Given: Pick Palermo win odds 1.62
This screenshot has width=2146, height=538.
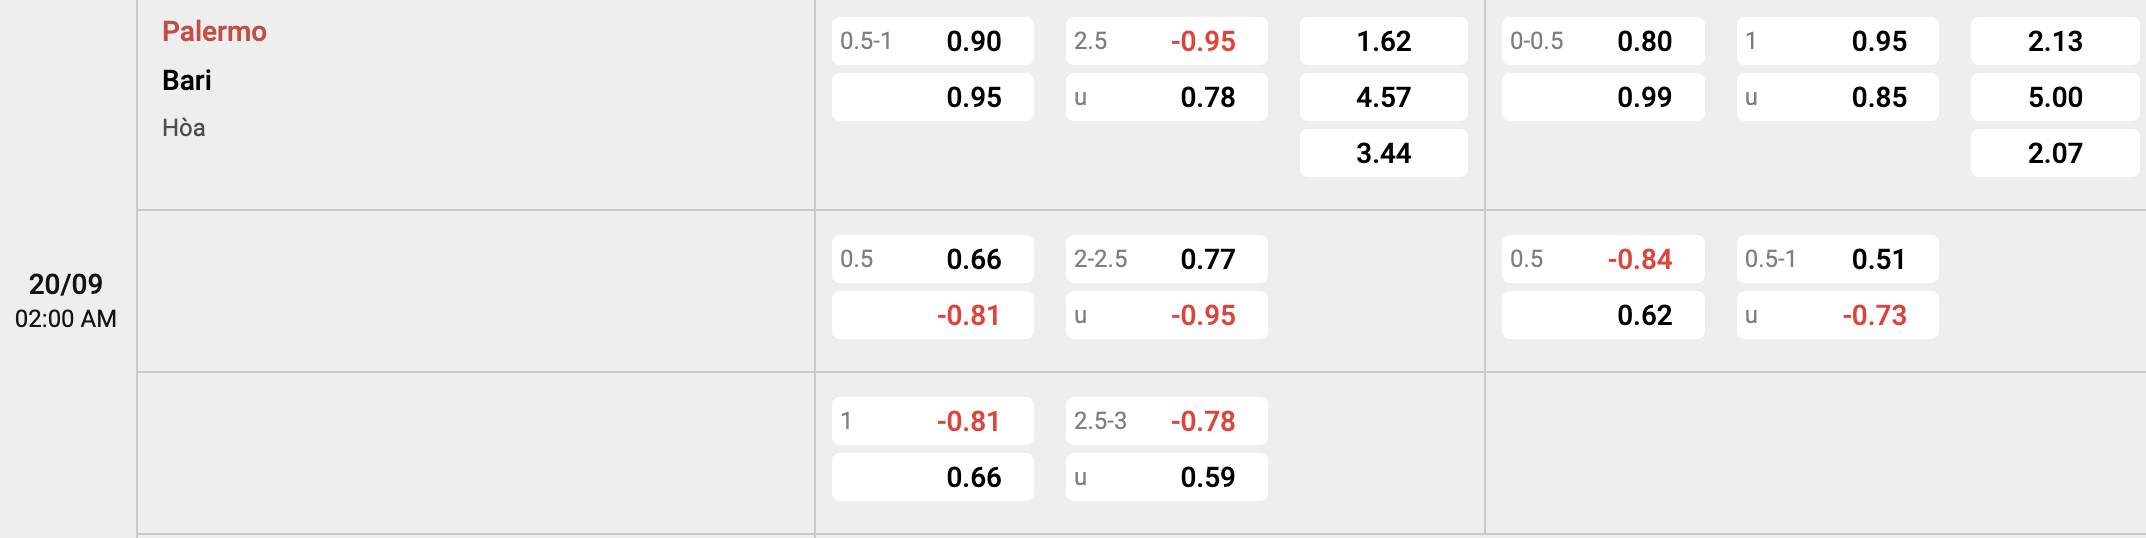Looking at the screenshot, I should click(1384, 41).
